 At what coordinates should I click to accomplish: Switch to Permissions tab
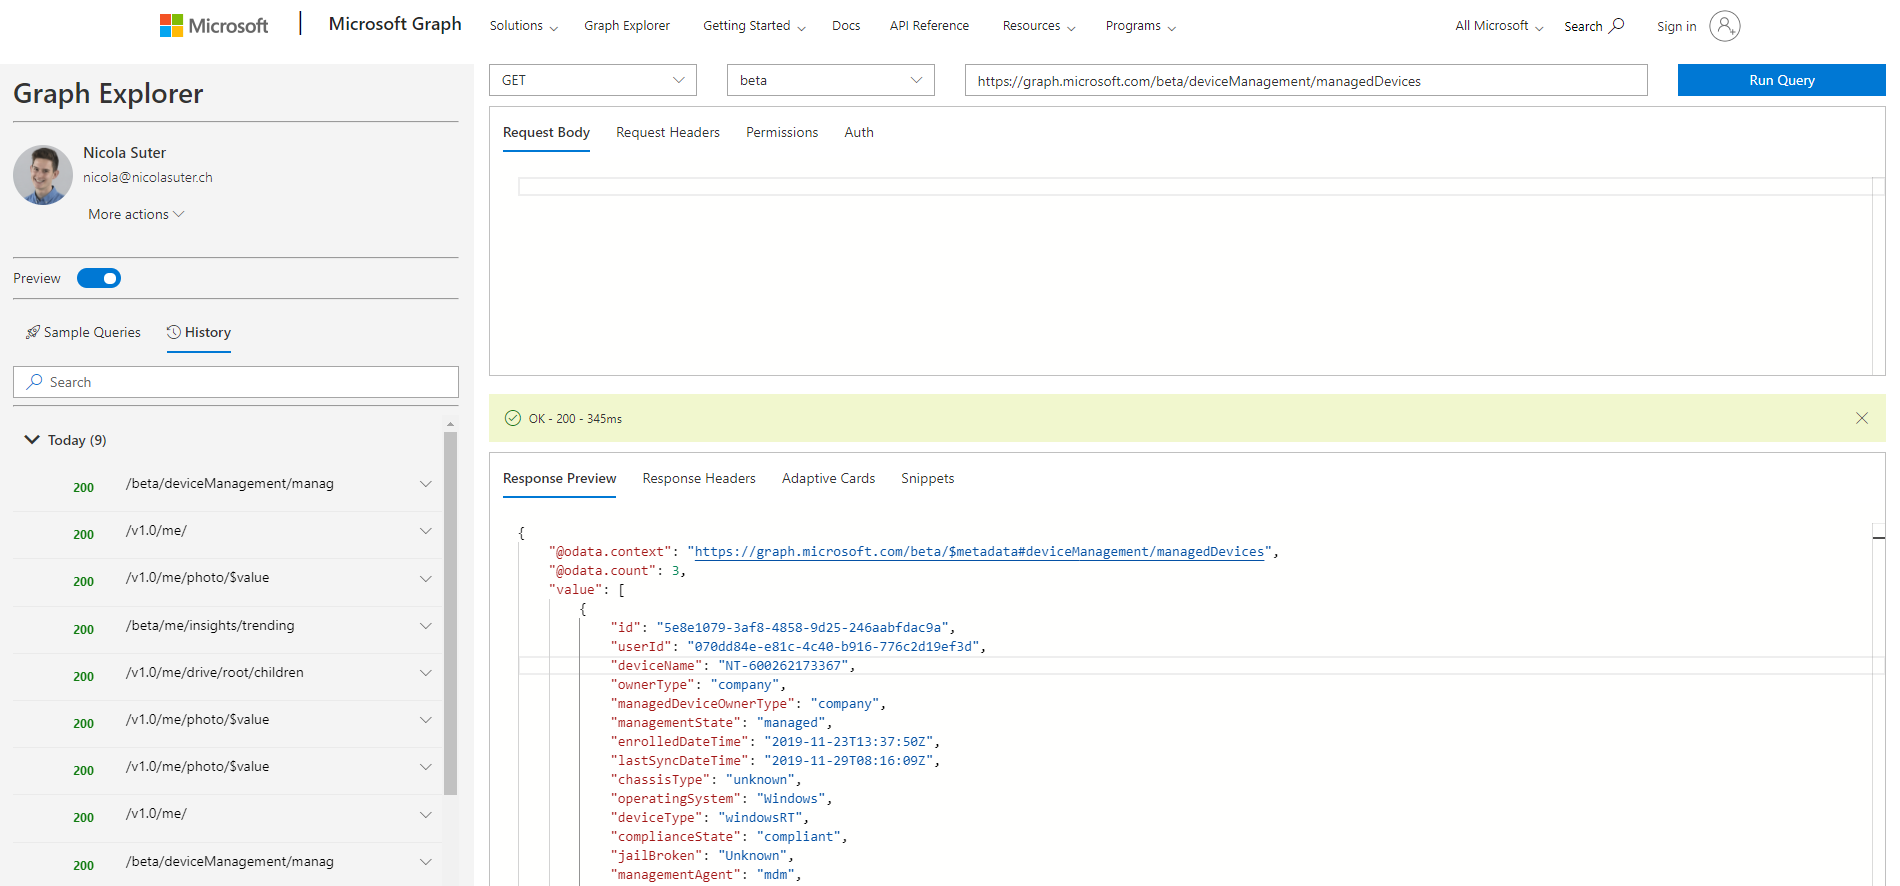point(782,132)
